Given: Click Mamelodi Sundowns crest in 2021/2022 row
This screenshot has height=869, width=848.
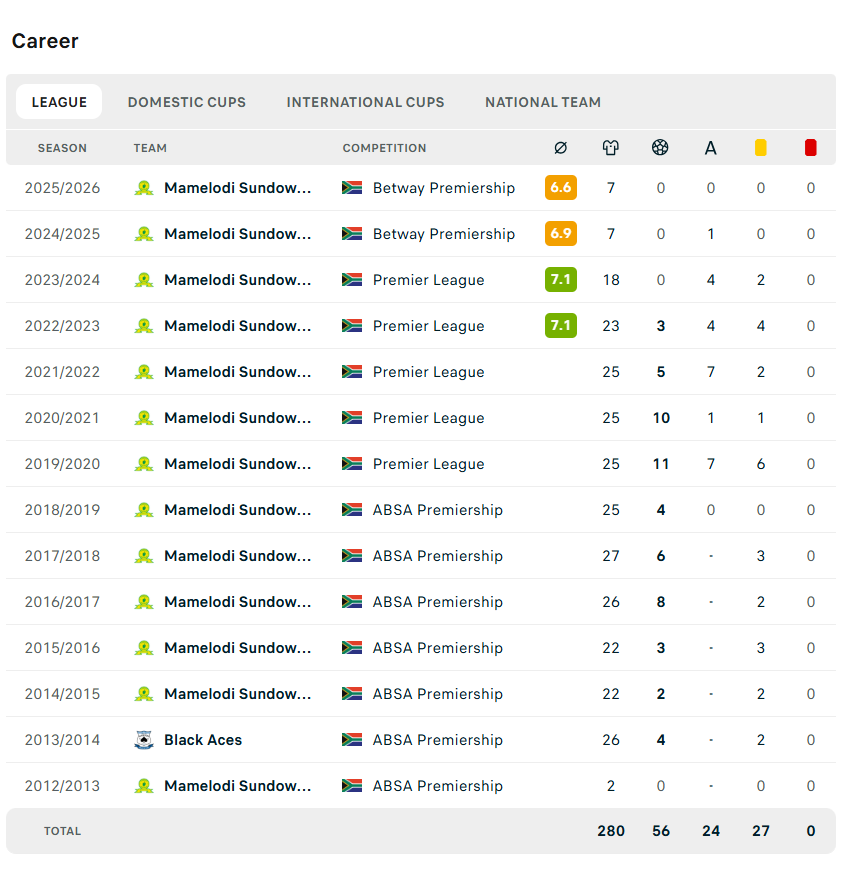Looking at the screenshot, I should click(x=144, y=372).
